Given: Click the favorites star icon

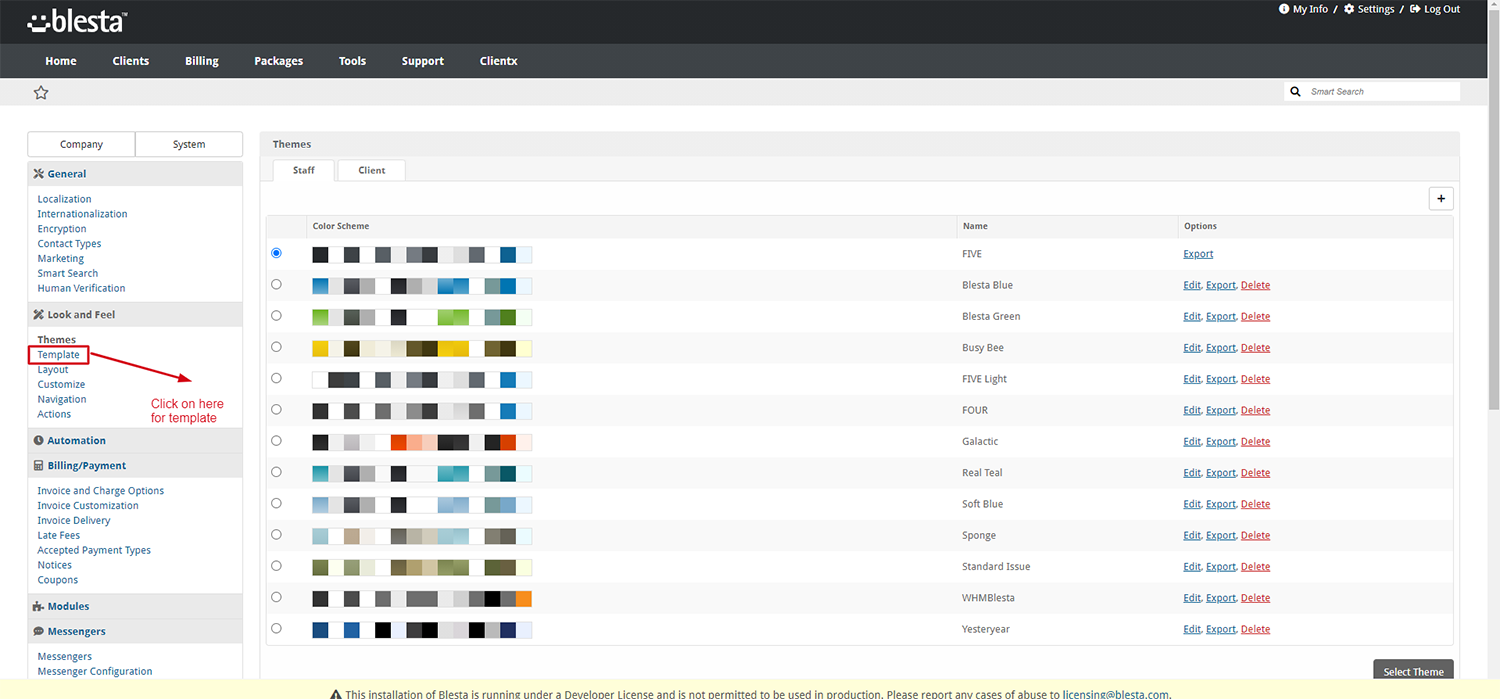Looking at the screenshot, I should click(x=41, y=92).
